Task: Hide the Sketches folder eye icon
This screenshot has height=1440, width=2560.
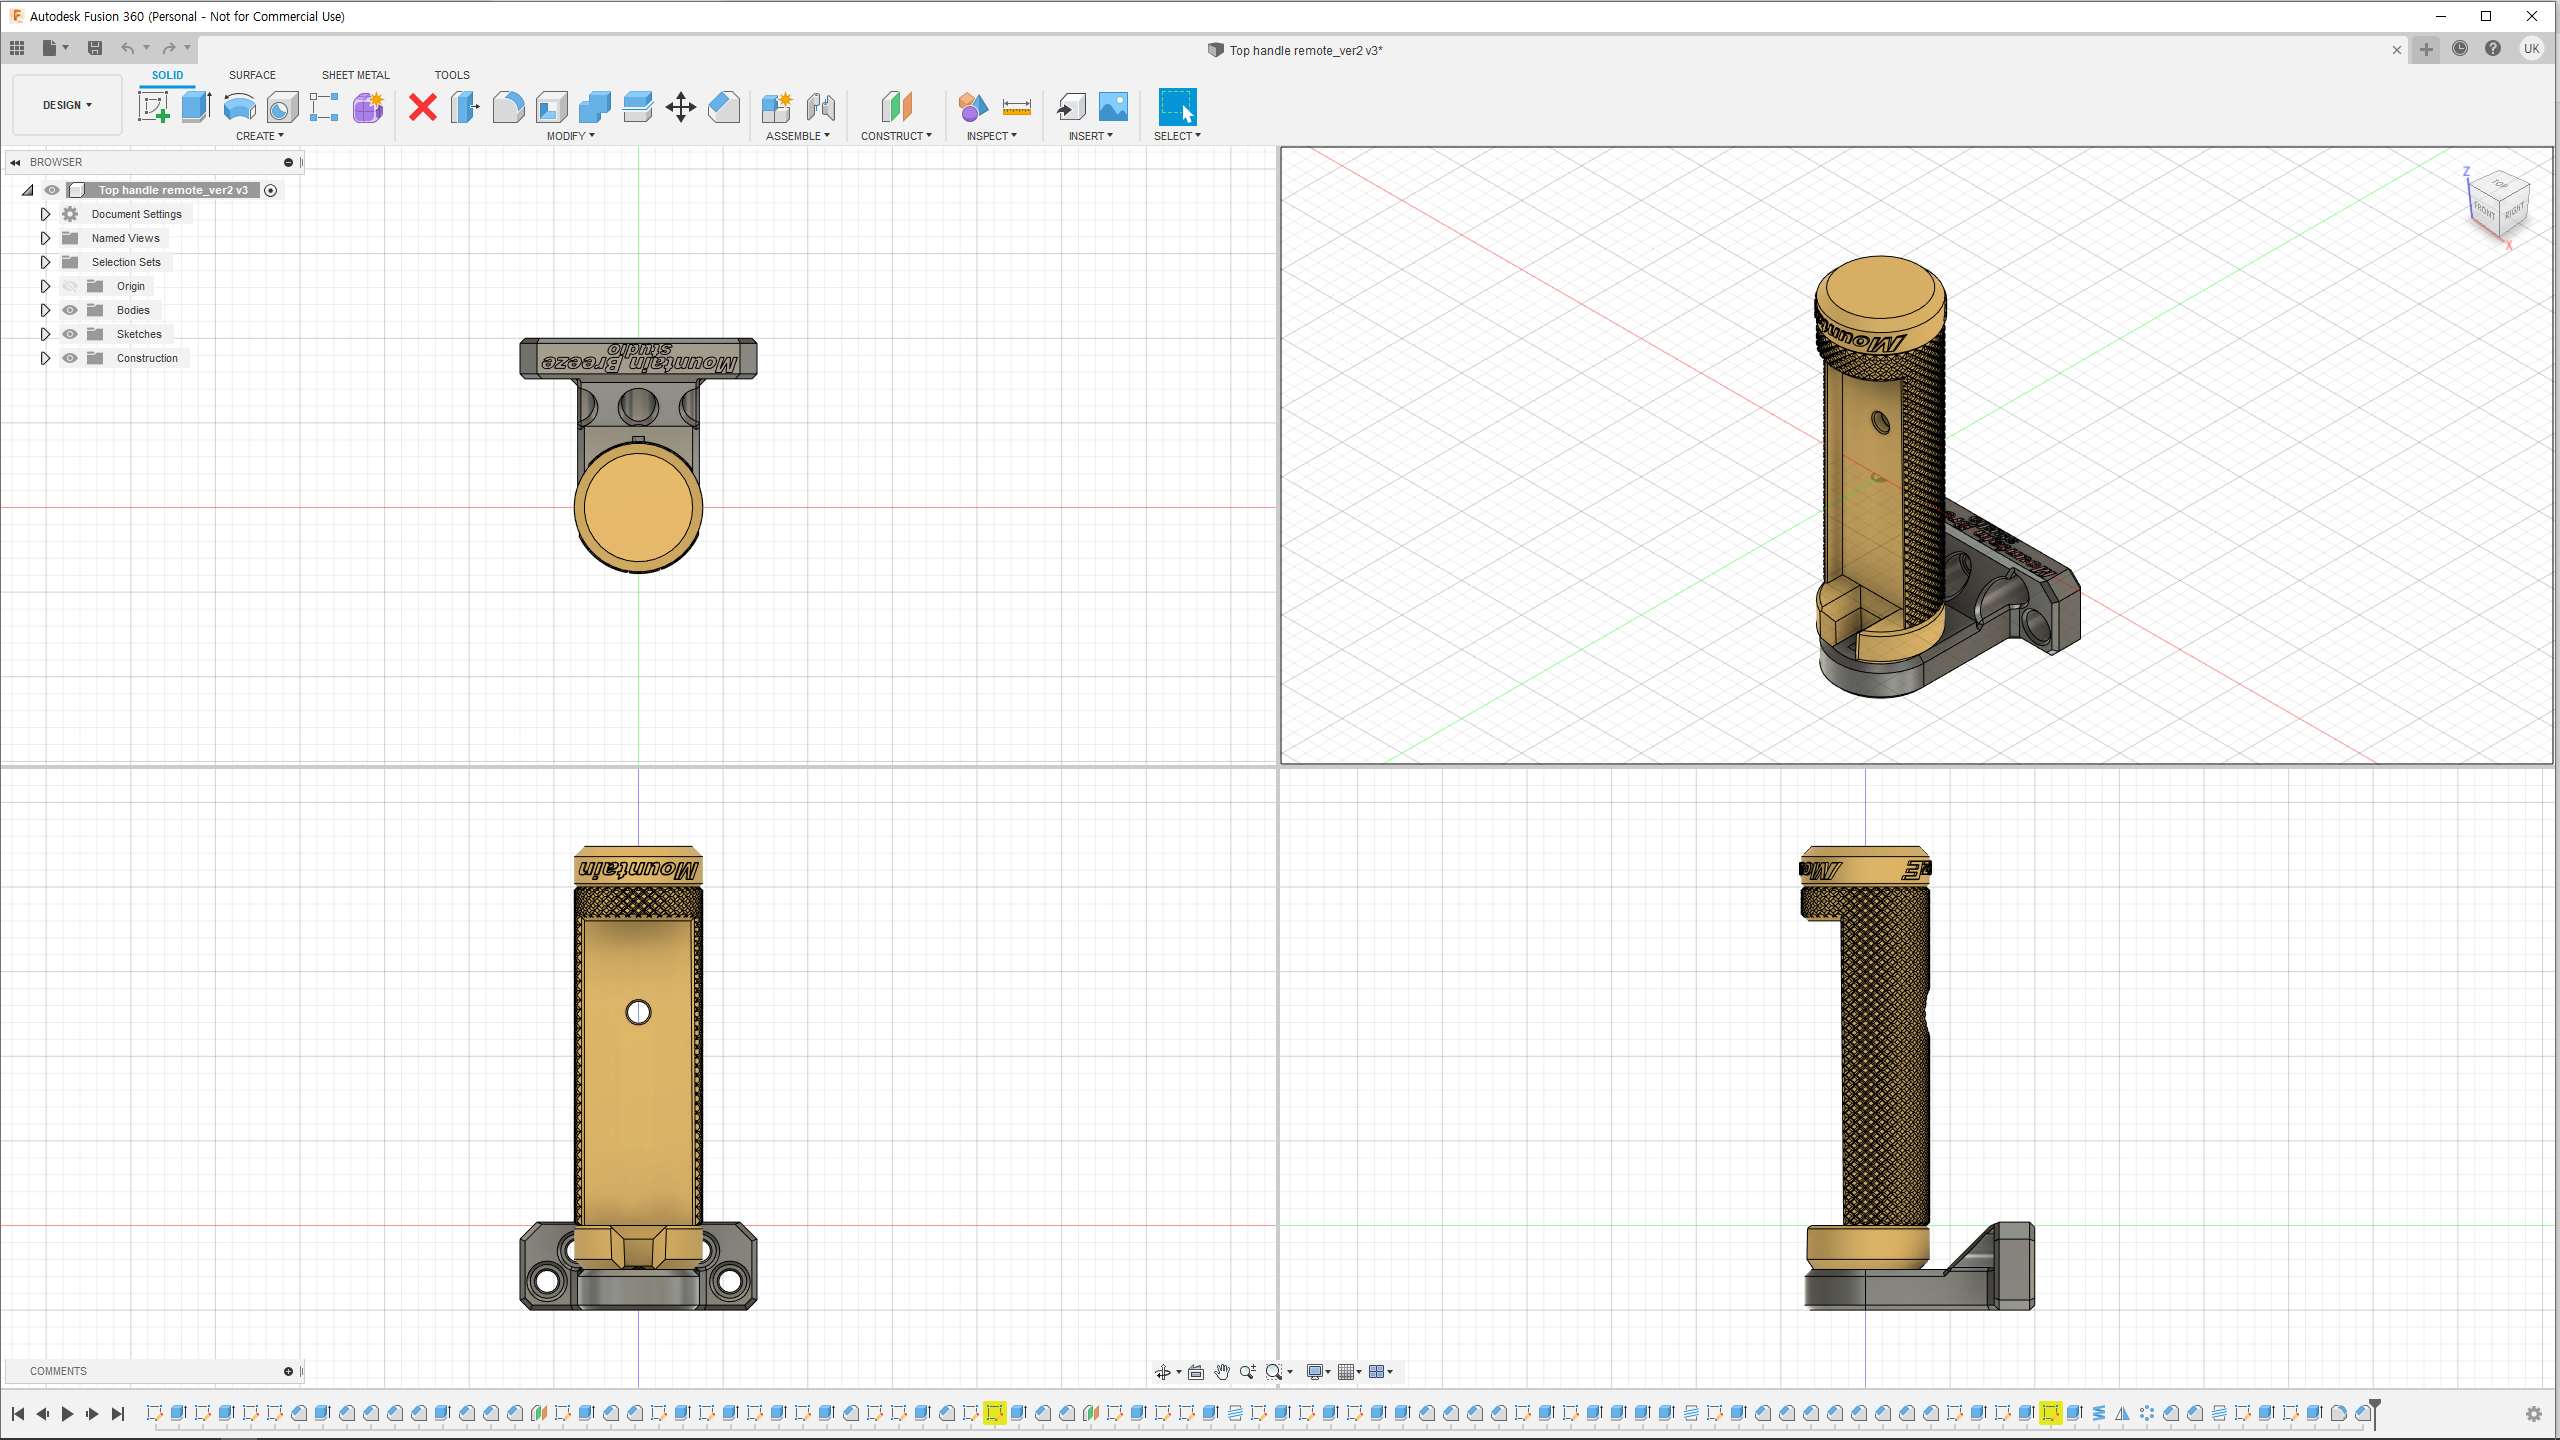Action: coord(70,334)
